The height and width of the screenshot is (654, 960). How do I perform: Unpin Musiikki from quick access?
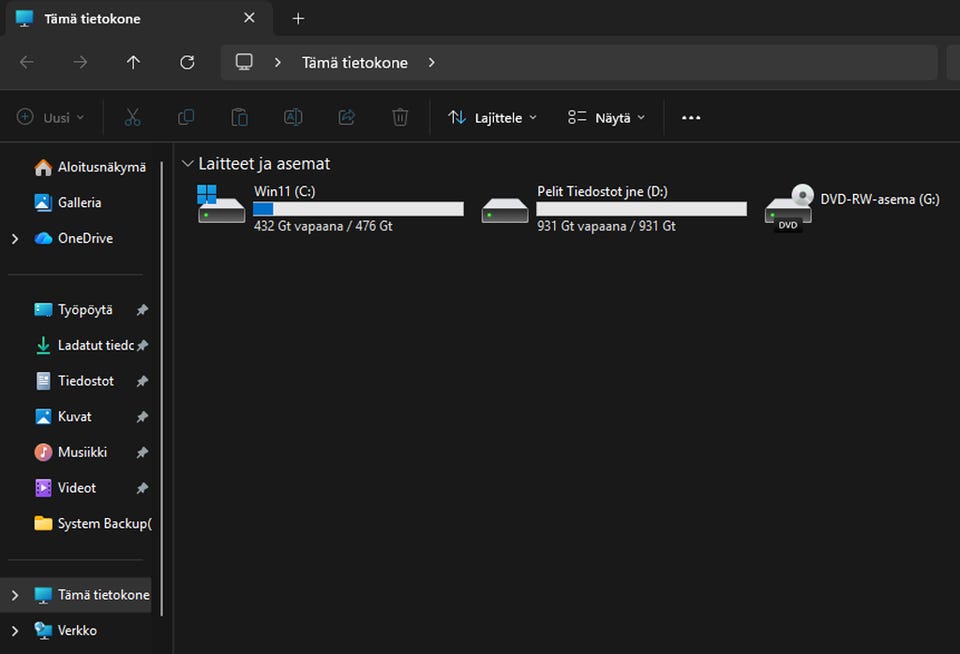142,453
